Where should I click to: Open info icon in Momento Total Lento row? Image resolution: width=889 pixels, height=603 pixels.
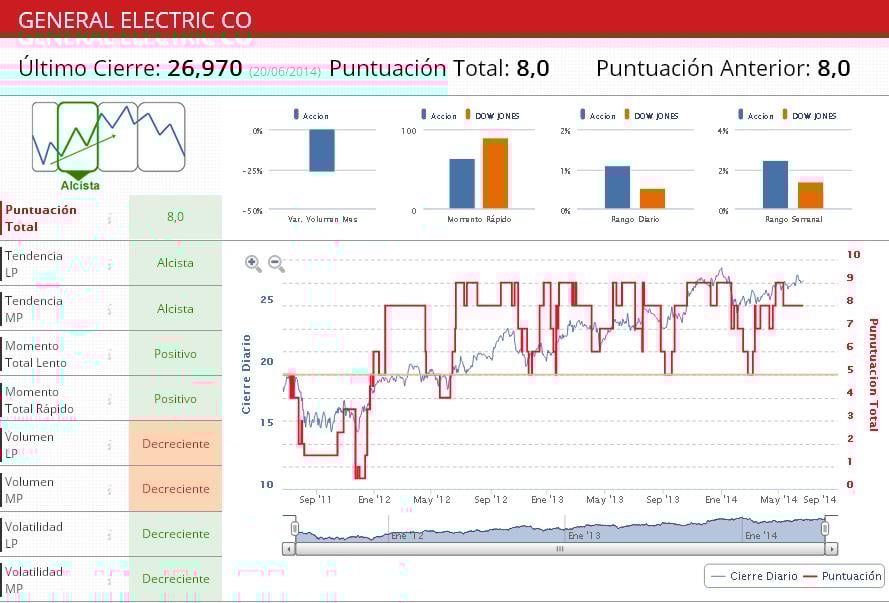pyautogui.click(x=109, y=355)
